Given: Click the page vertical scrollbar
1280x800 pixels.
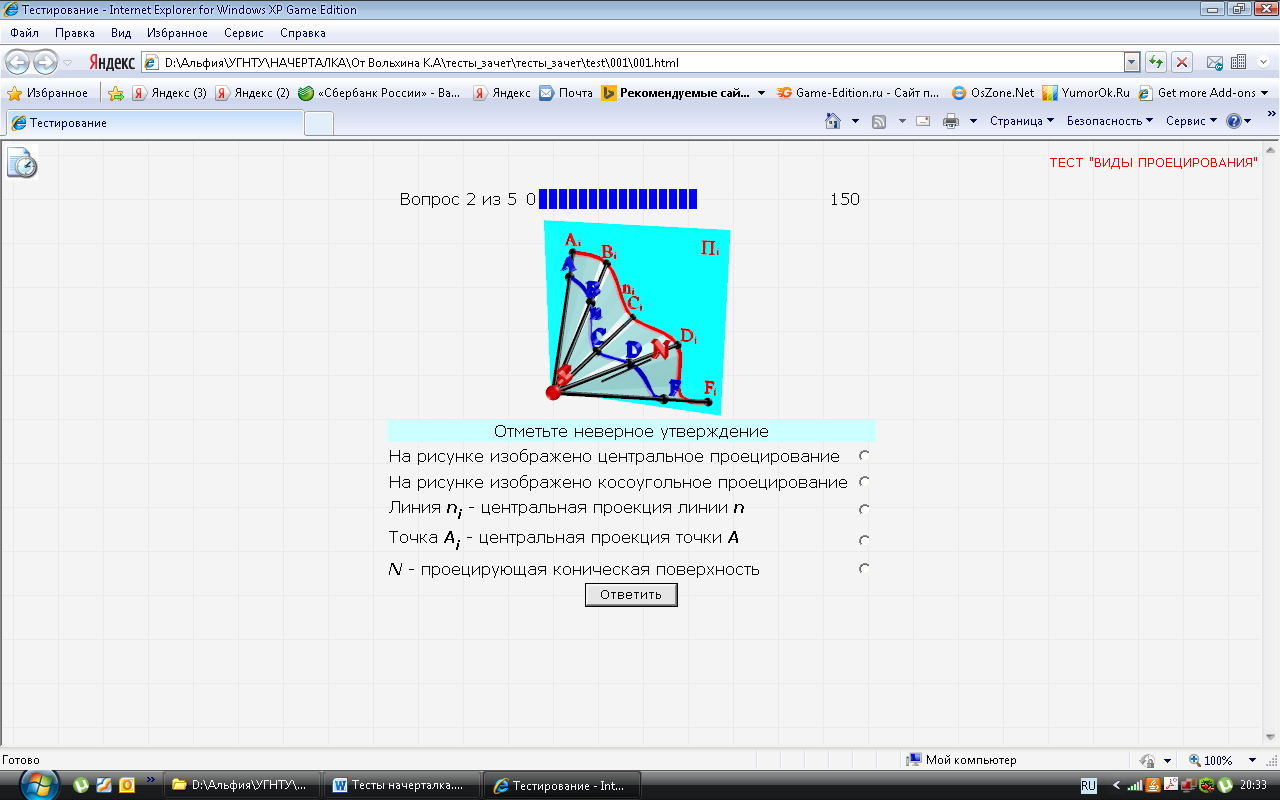Looking at the screenshot, I should tap(1271, 443).
